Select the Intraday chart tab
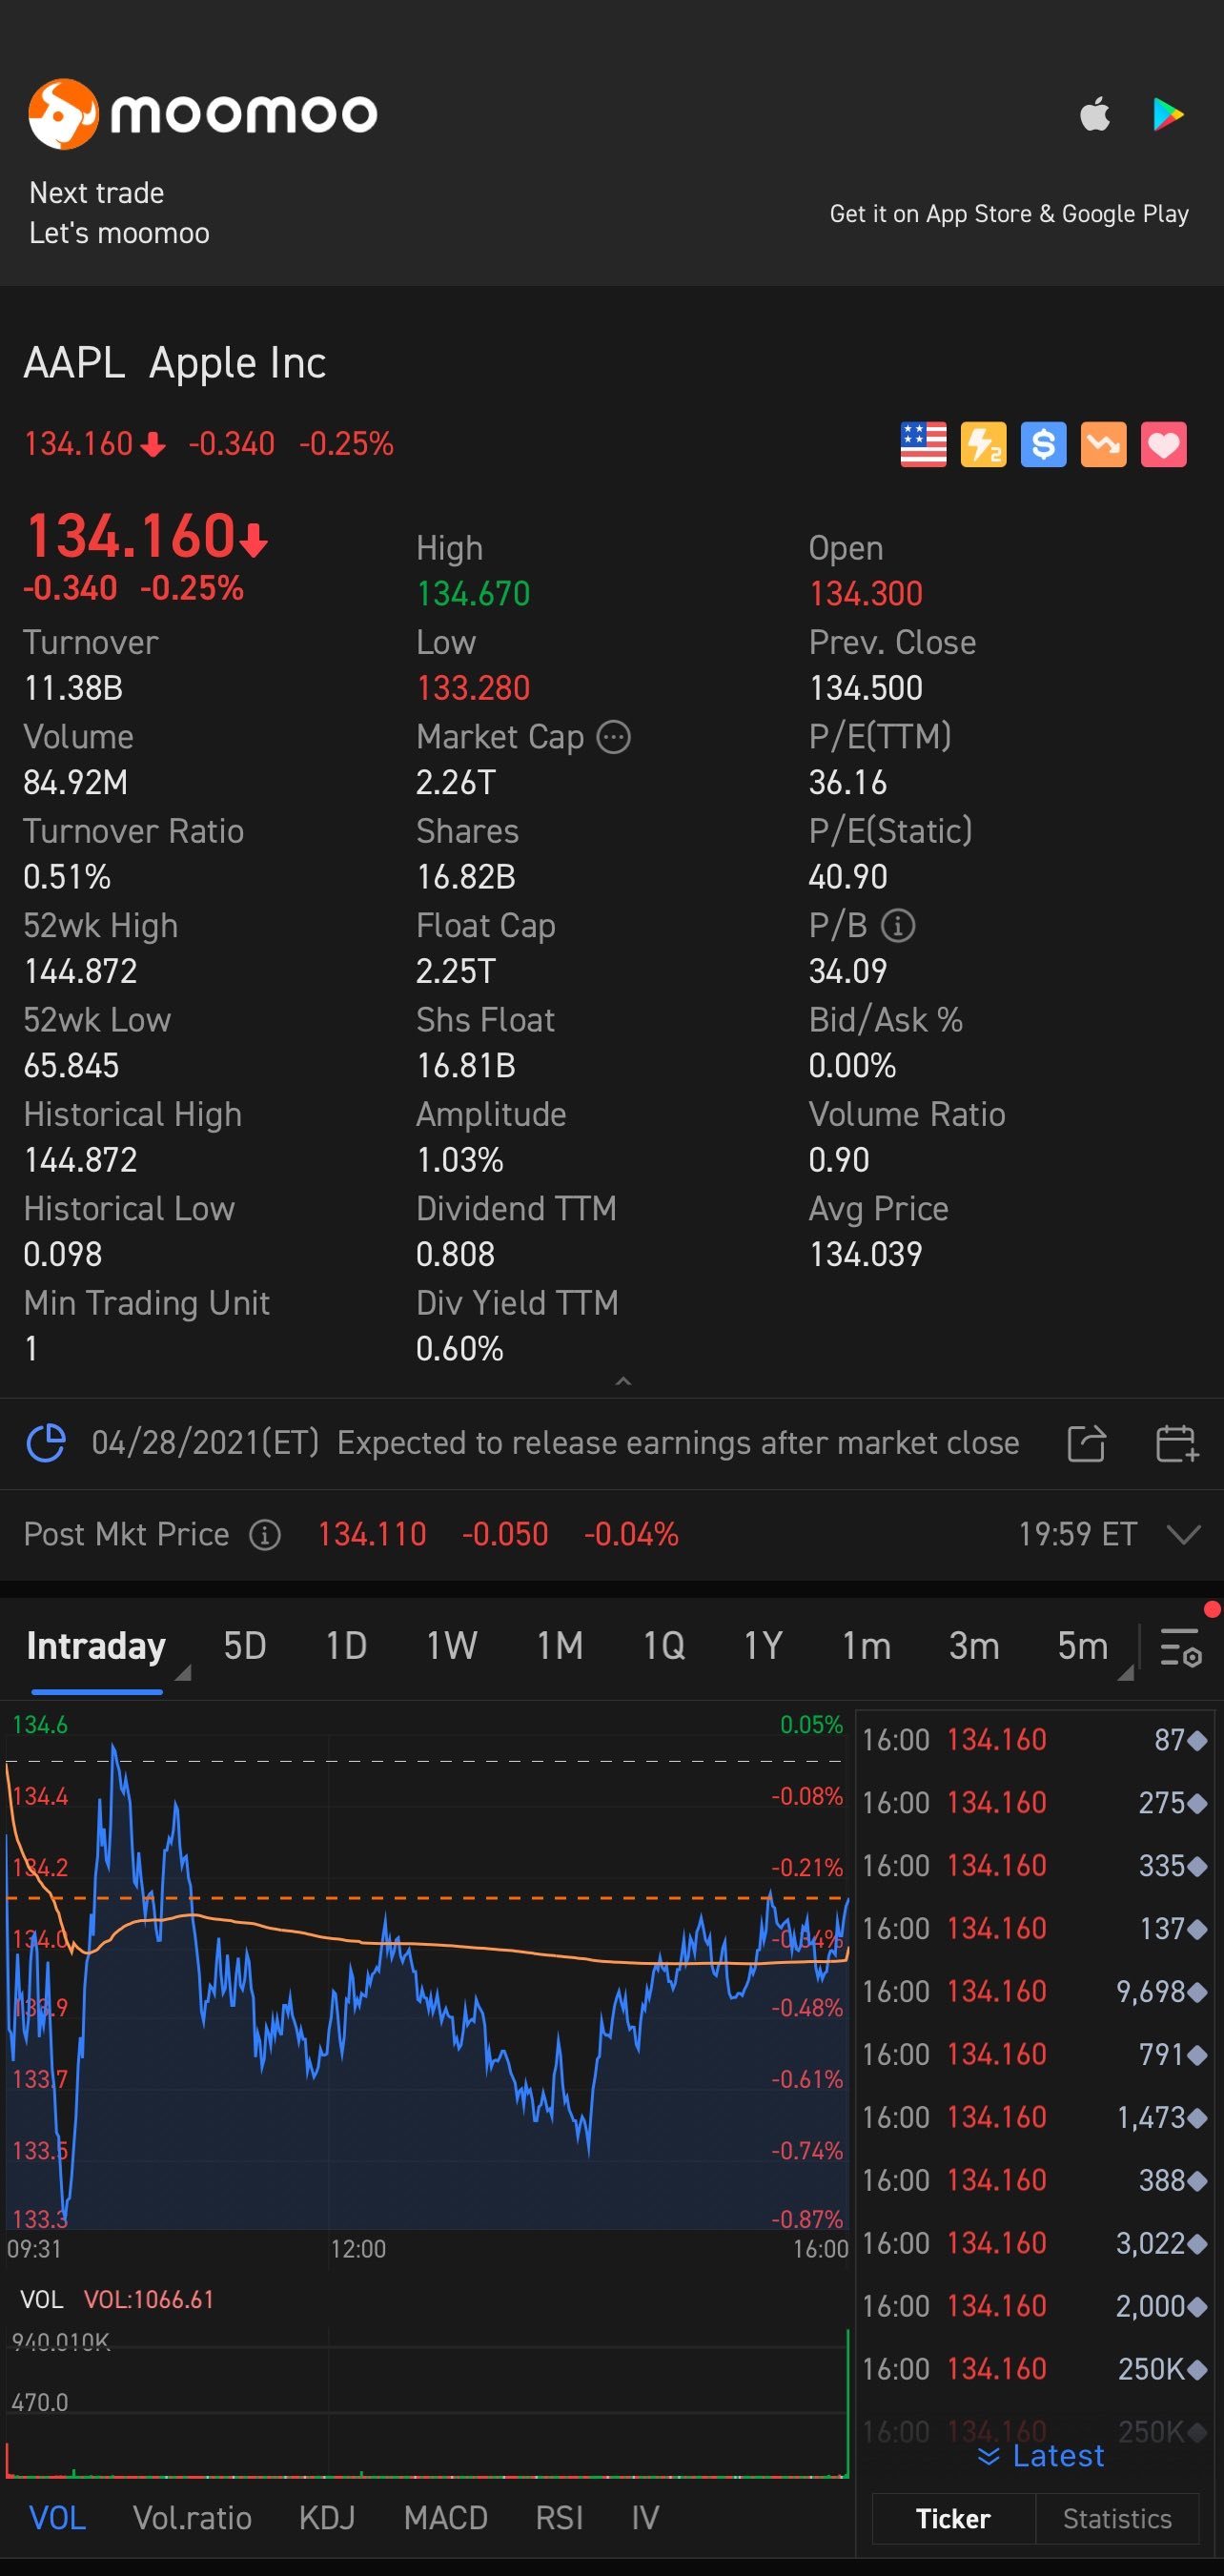Image resolution: width=1224 pixels, height=2576 pixels. (96, 1646)
